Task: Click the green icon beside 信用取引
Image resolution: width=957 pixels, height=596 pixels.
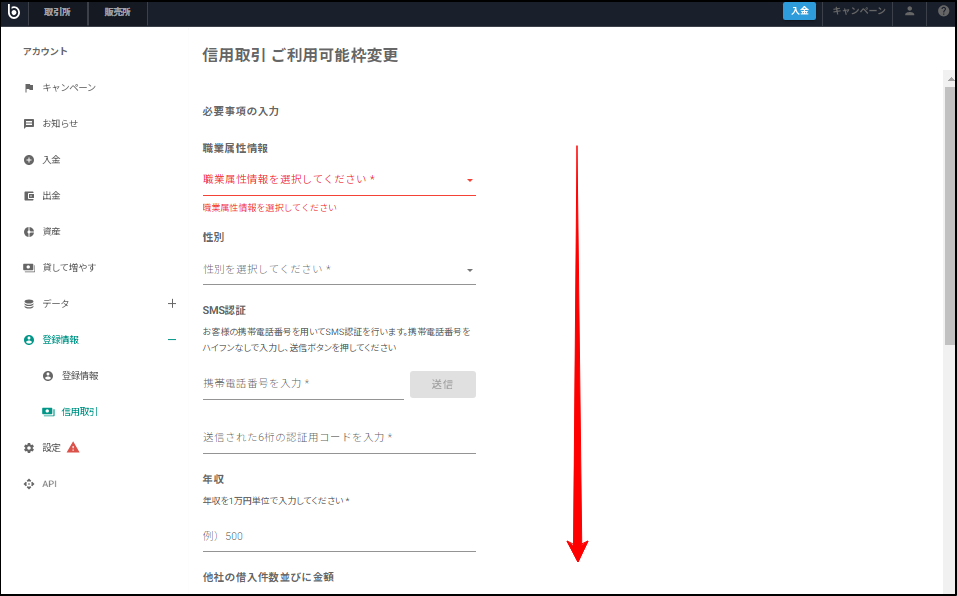Action: [x=48, y=412]
